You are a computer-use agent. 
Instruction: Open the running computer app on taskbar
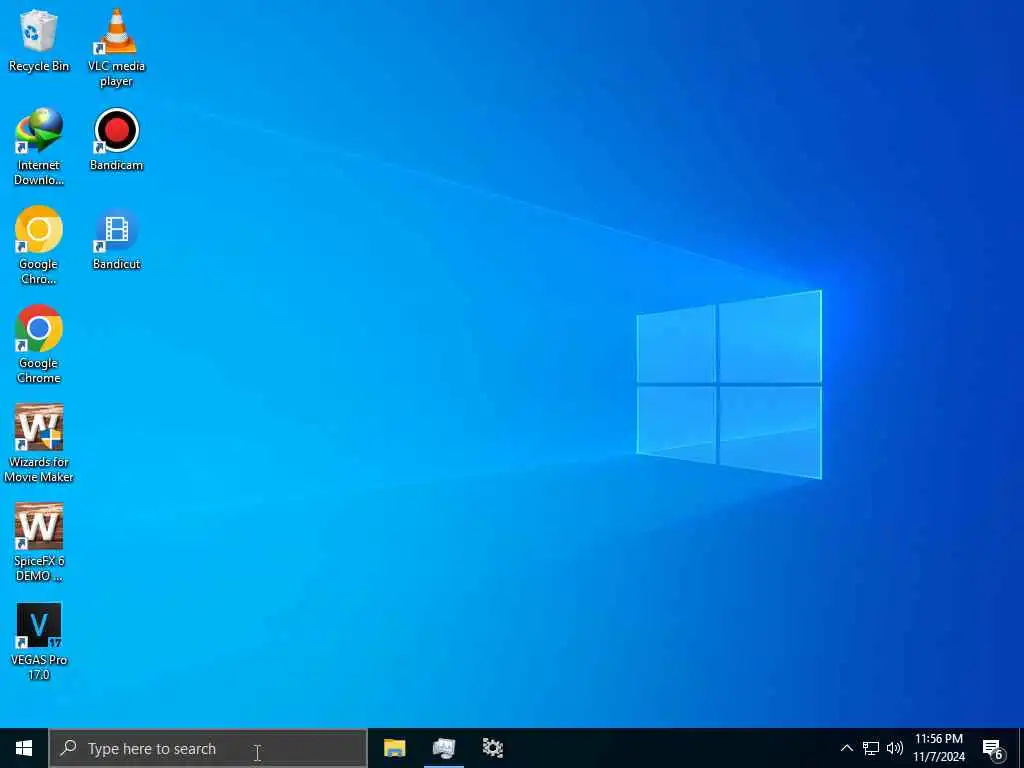pyautogui.click(x=443, y=748)
